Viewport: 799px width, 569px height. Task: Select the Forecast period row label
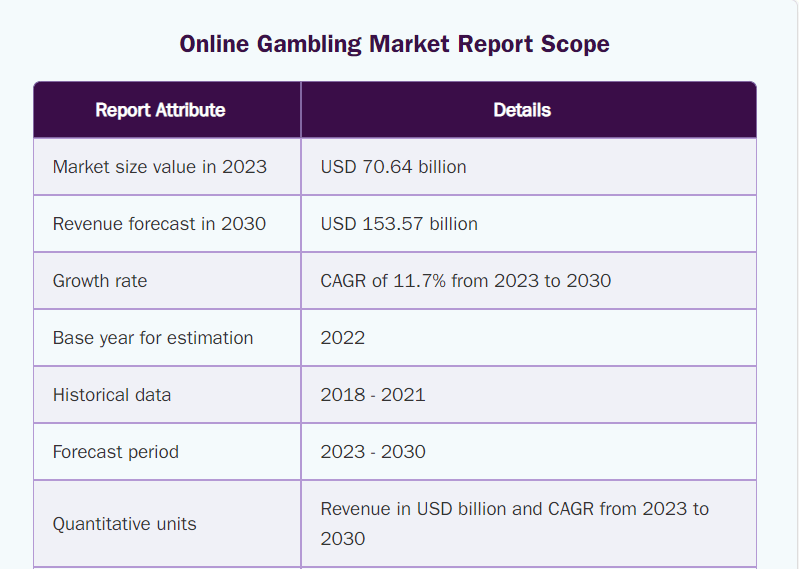116,452
